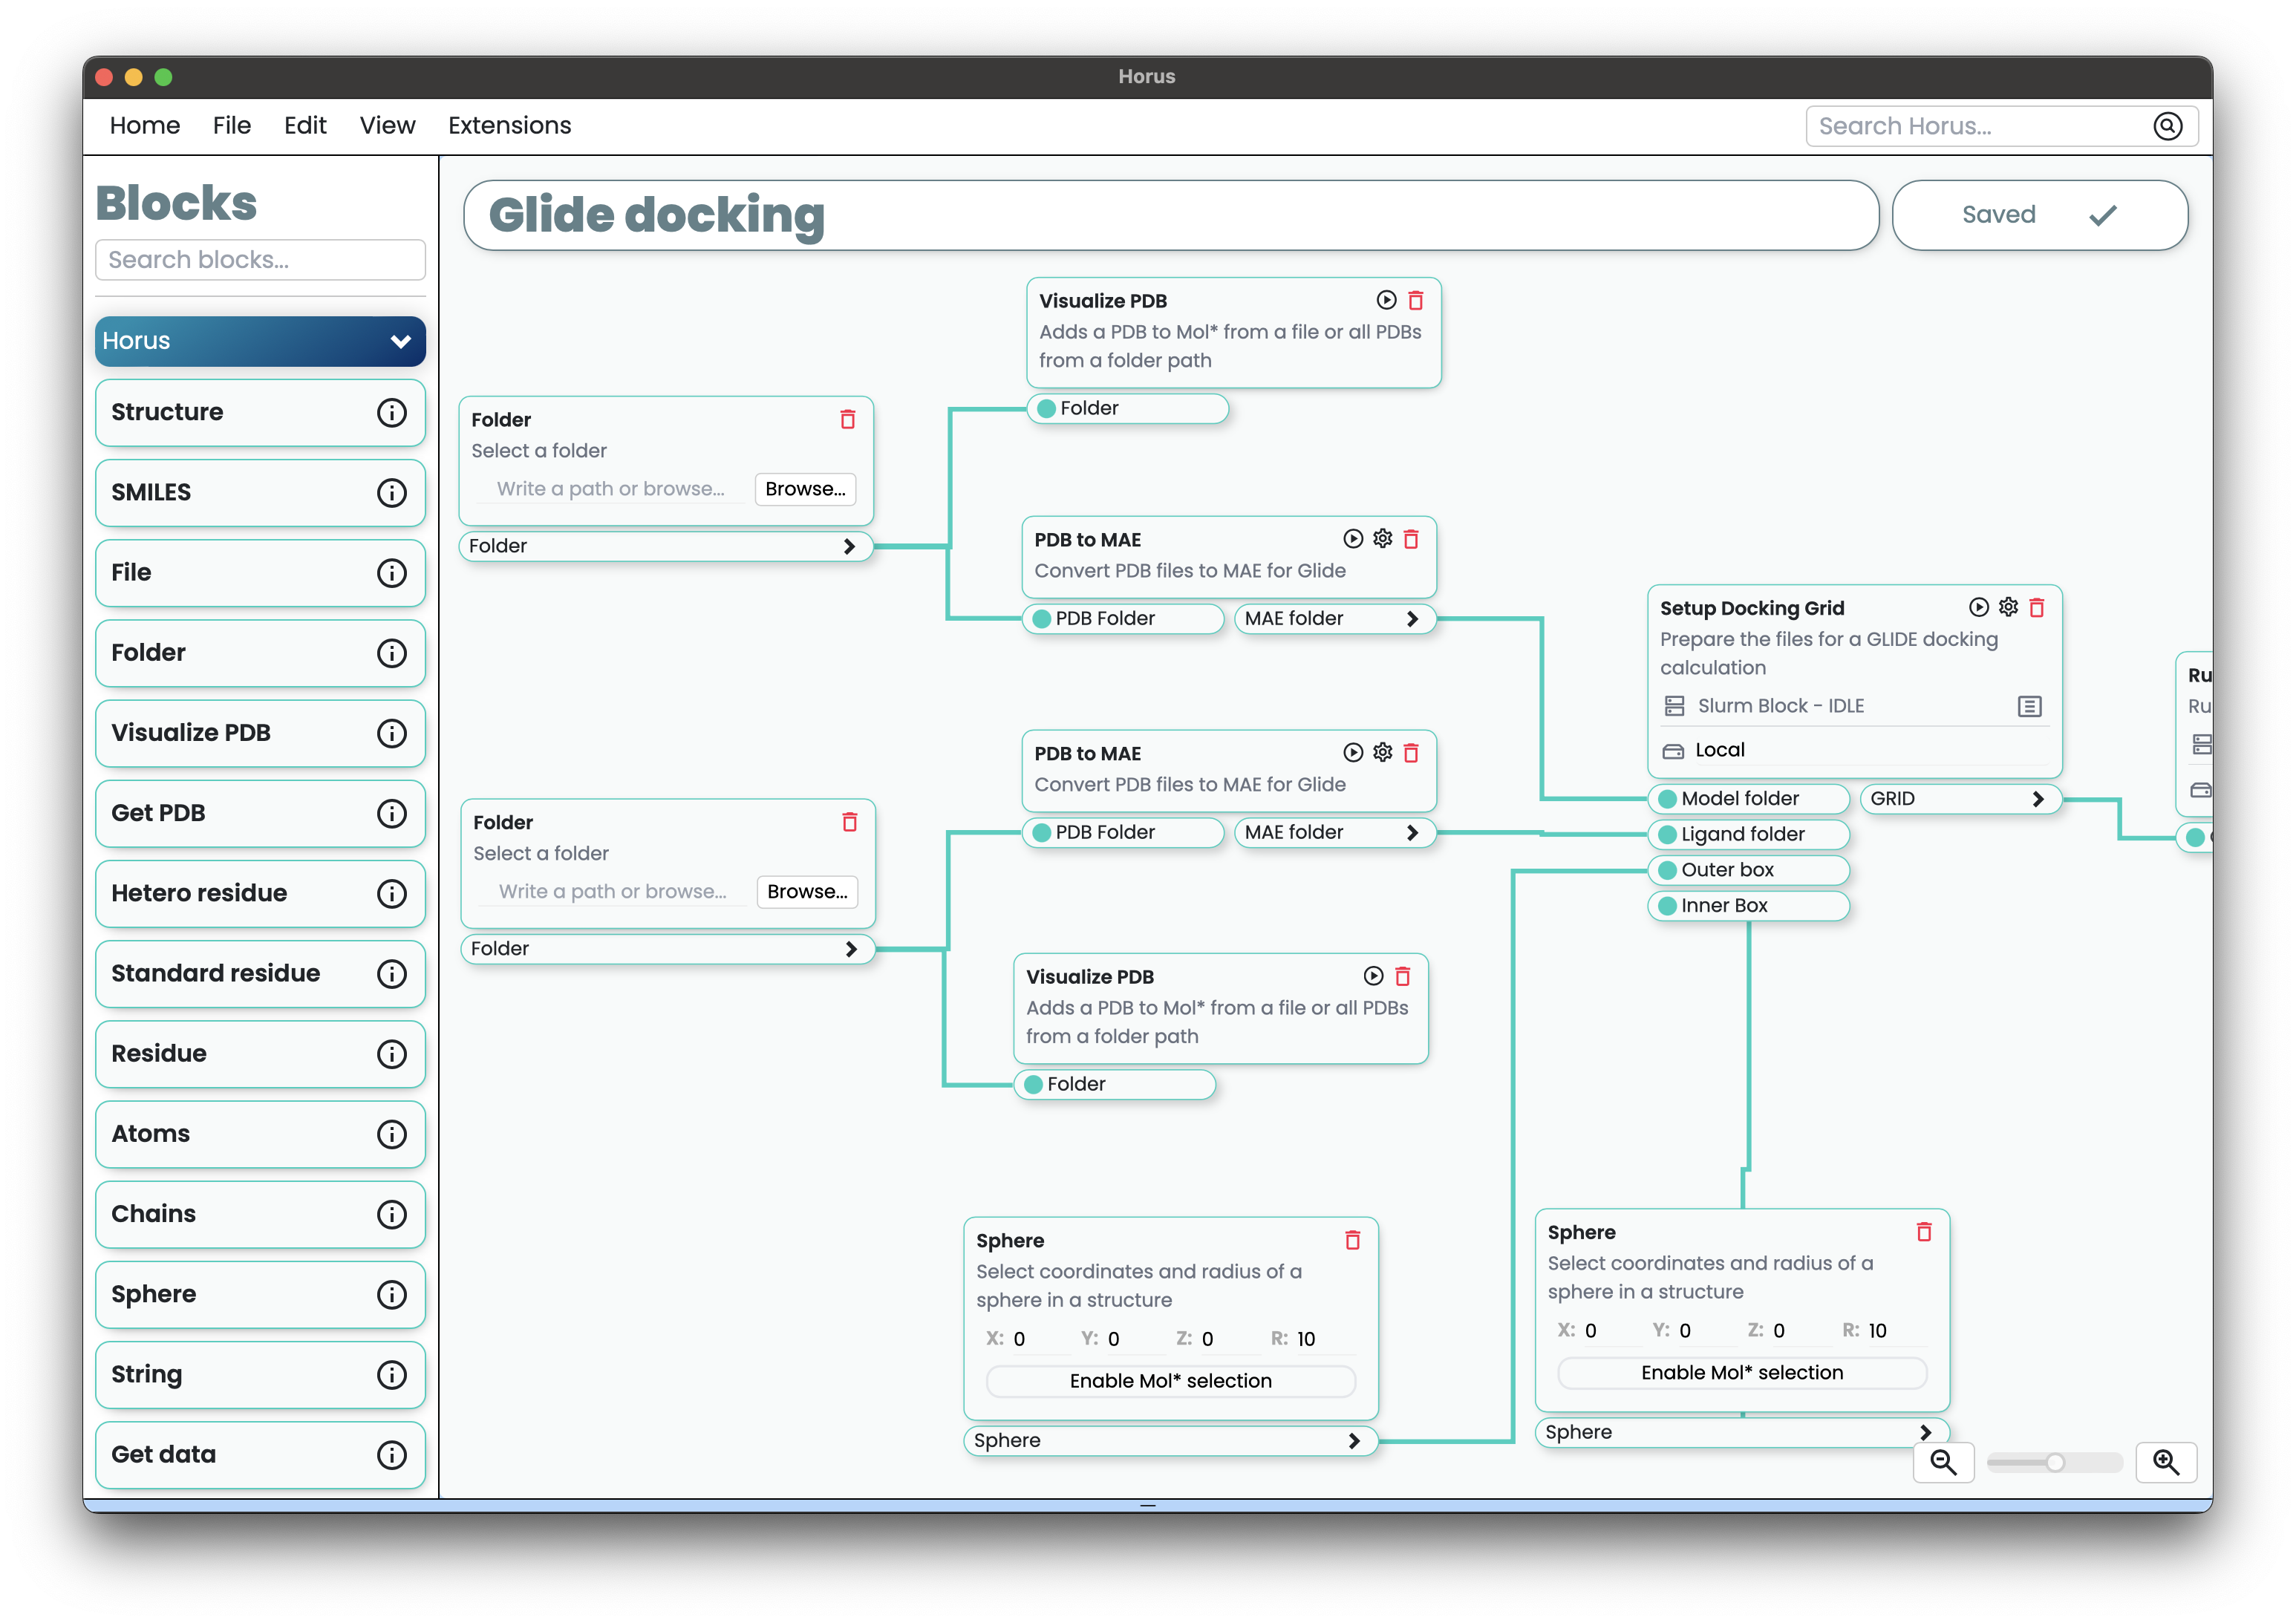The image size is (2296, 1623).
Task: Run the lower PDB to MAE block
Action: pyautogui.click(x=1353, y=753)
